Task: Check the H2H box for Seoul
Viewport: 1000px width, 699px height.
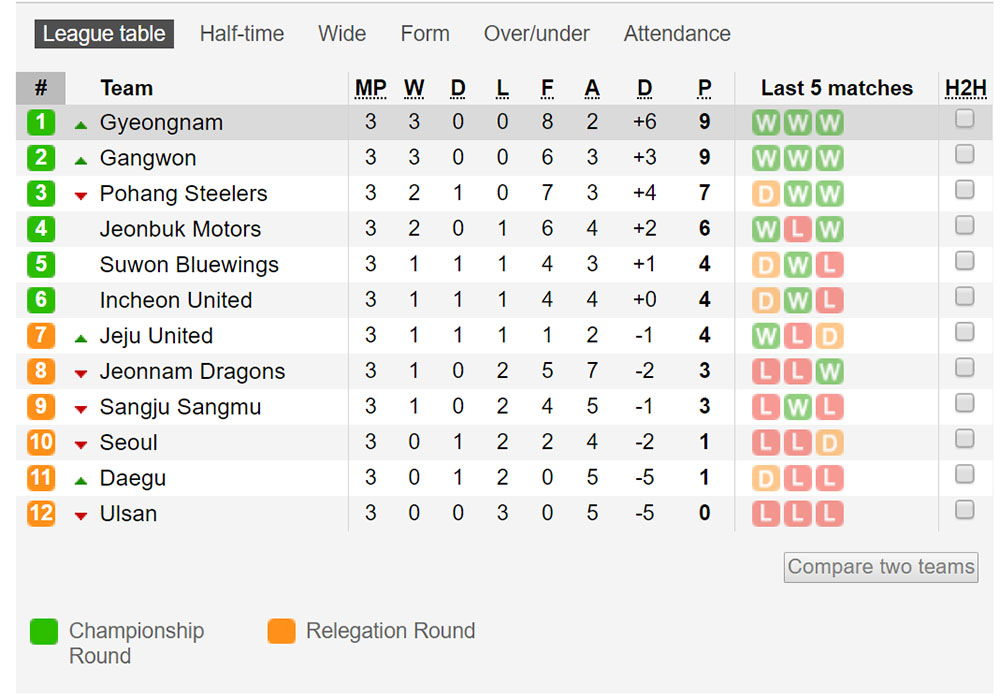Action: coord(964,438)
